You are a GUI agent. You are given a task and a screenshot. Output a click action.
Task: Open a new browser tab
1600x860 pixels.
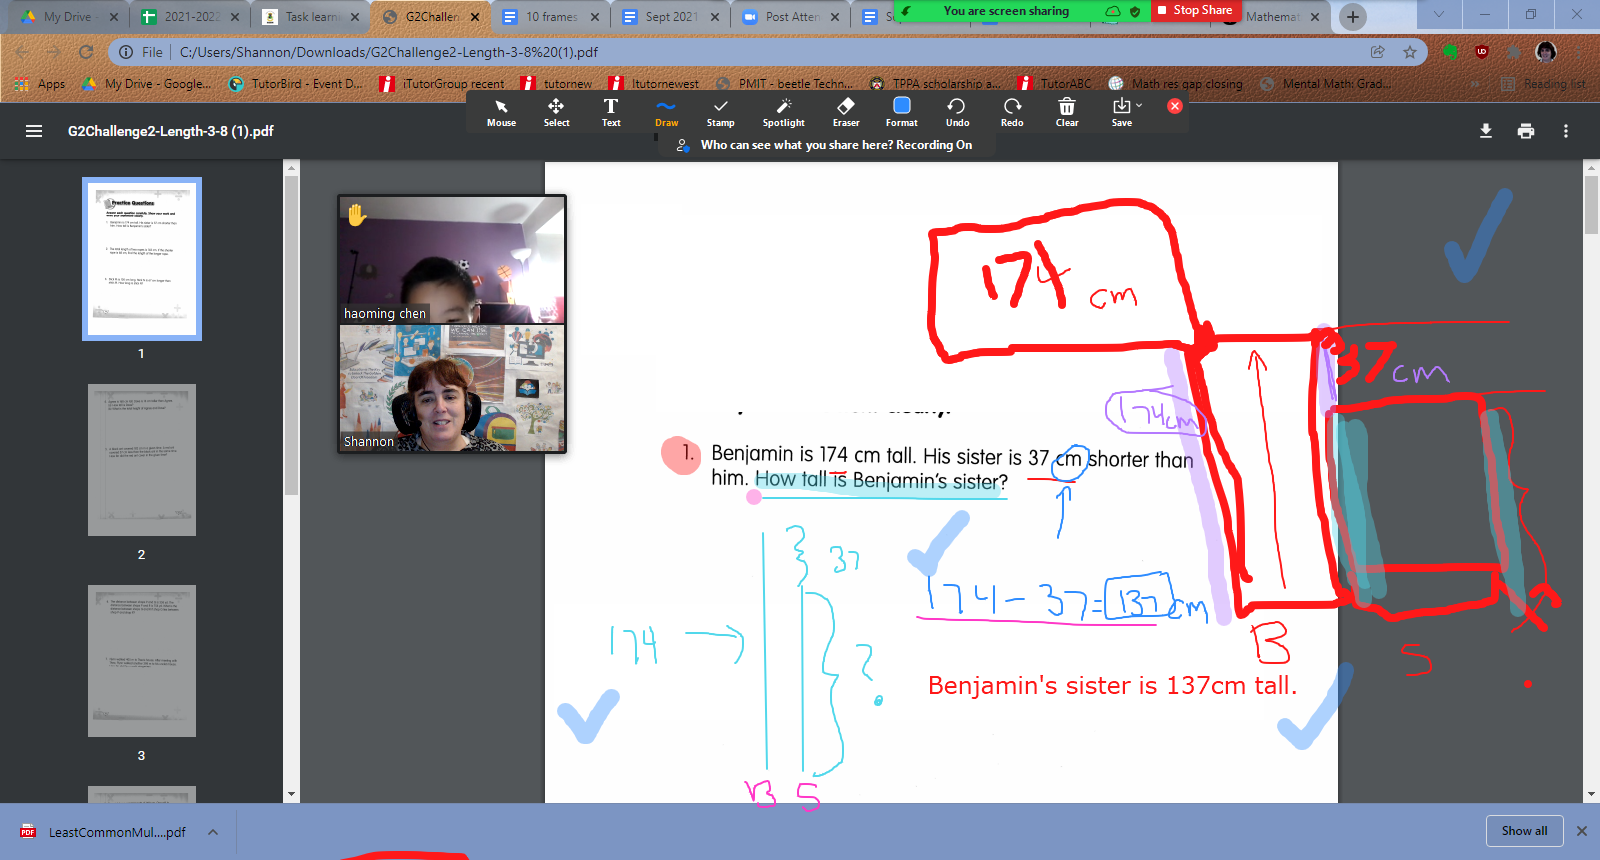[1352, 17]
